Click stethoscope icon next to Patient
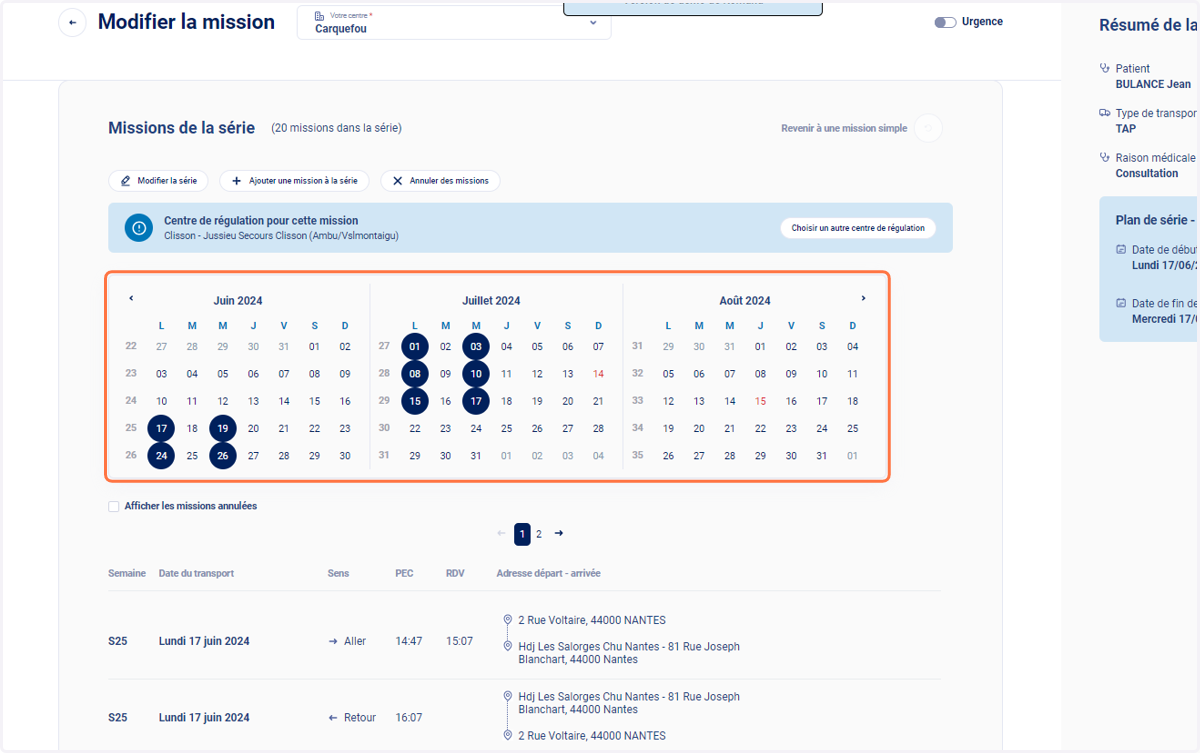1200x753 pixels. click(1105, 69)
